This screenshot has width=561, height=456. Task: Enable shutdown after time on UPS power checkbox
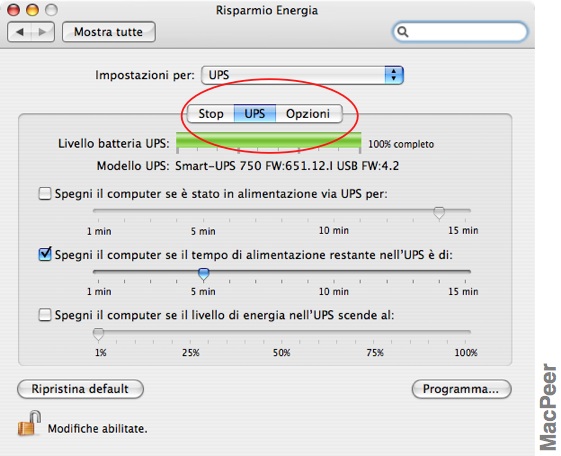pos(45,194)
